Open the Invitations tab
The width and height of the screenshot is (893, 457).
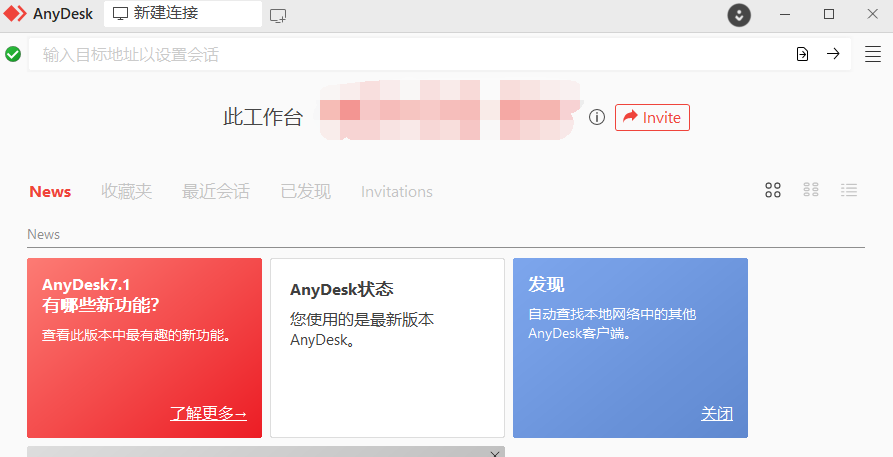coord(397,191)
